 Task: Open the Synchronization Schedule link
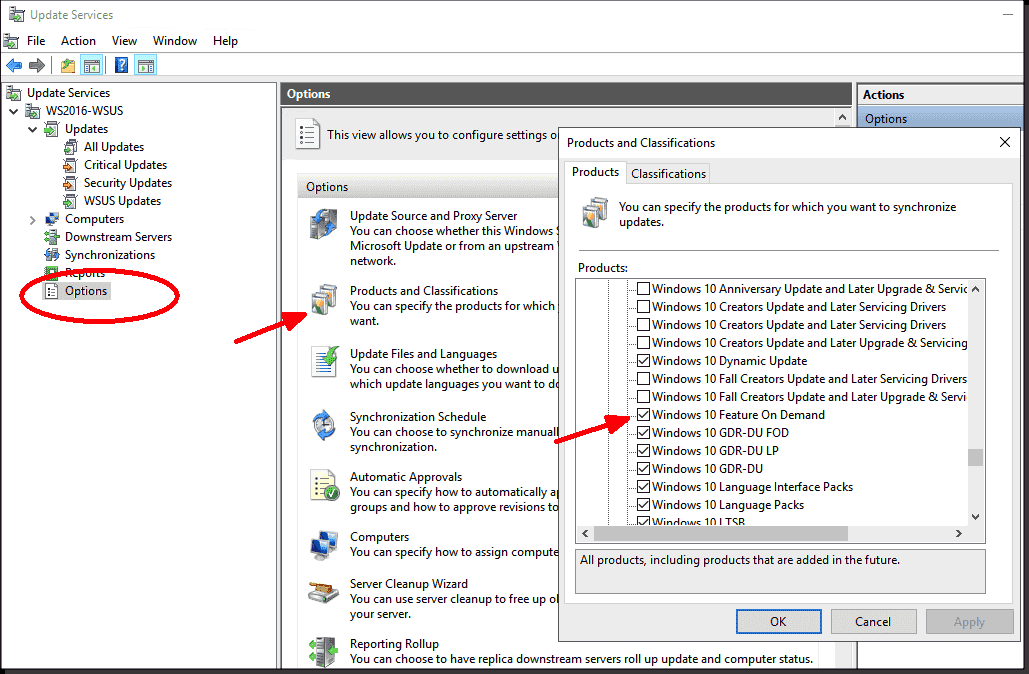[418, 417]
